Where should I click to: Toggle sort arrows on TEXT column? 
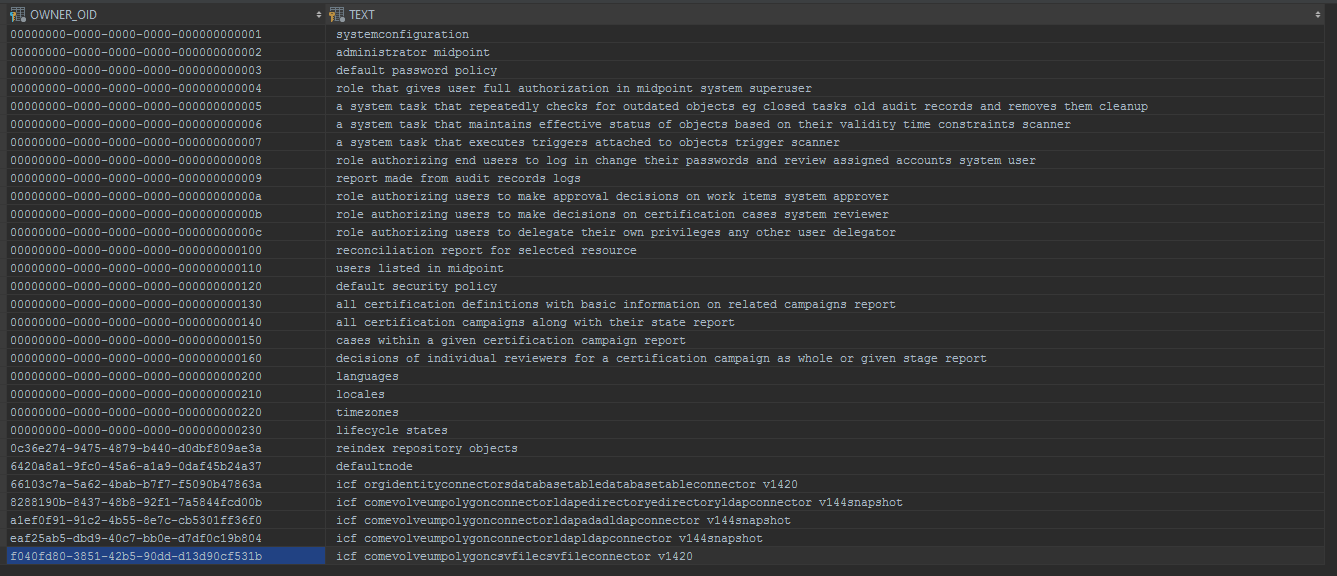(x=1318, y=14)
